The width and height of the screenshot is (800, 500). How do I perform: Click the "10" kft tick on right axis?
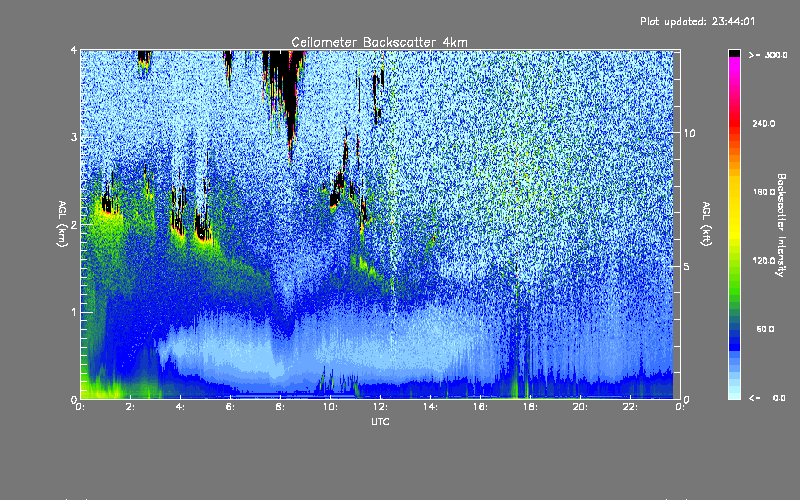pos(689,133)
